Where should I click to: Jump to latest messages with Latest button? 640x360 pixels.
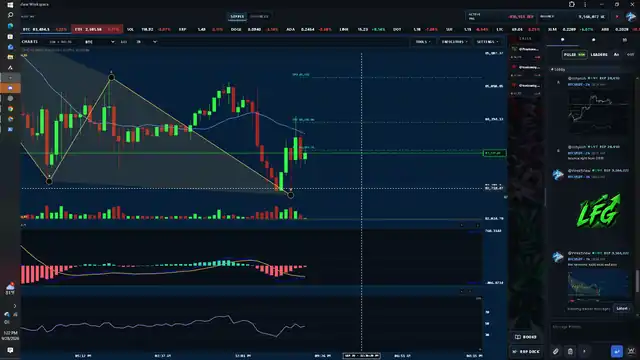[622, 309]
